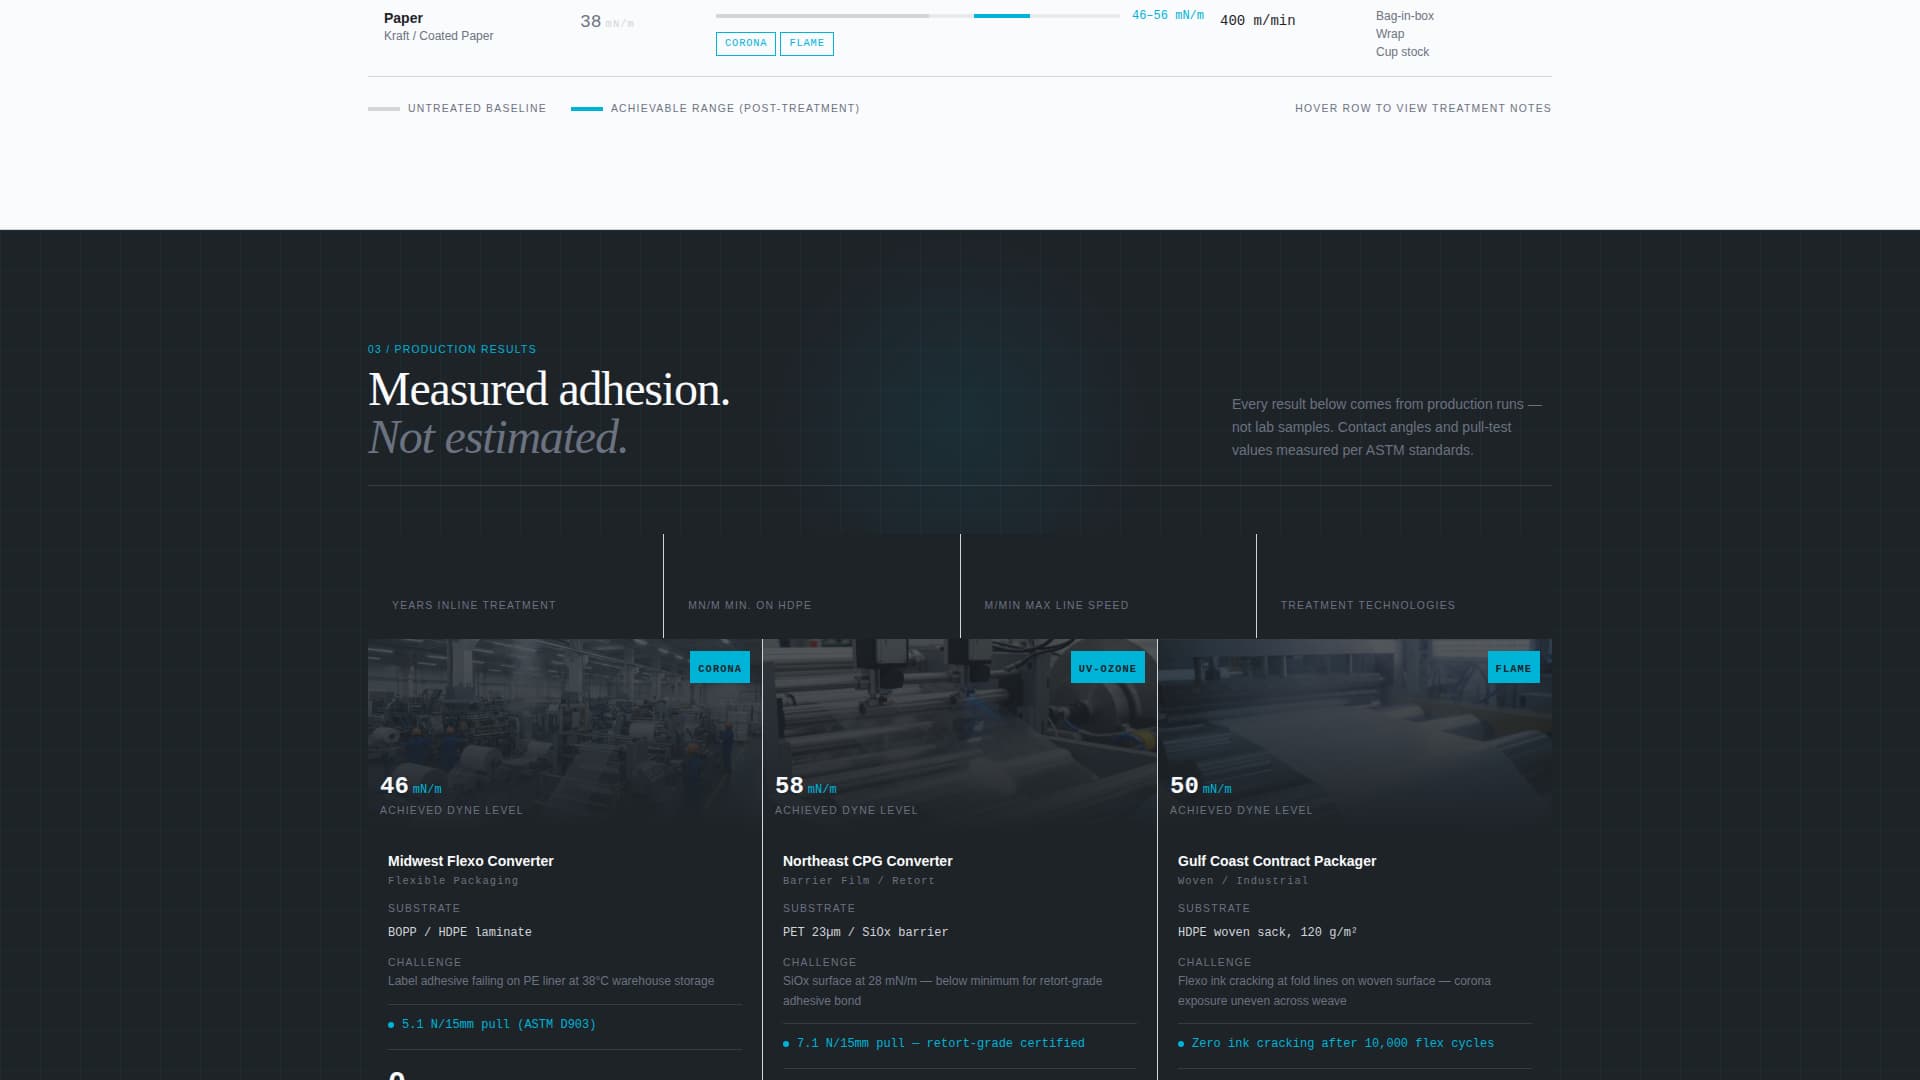1920x1080 pixels.
Task: Expand the YEARS INLINE TREATMENT stat column
Action: coord(474,605)
